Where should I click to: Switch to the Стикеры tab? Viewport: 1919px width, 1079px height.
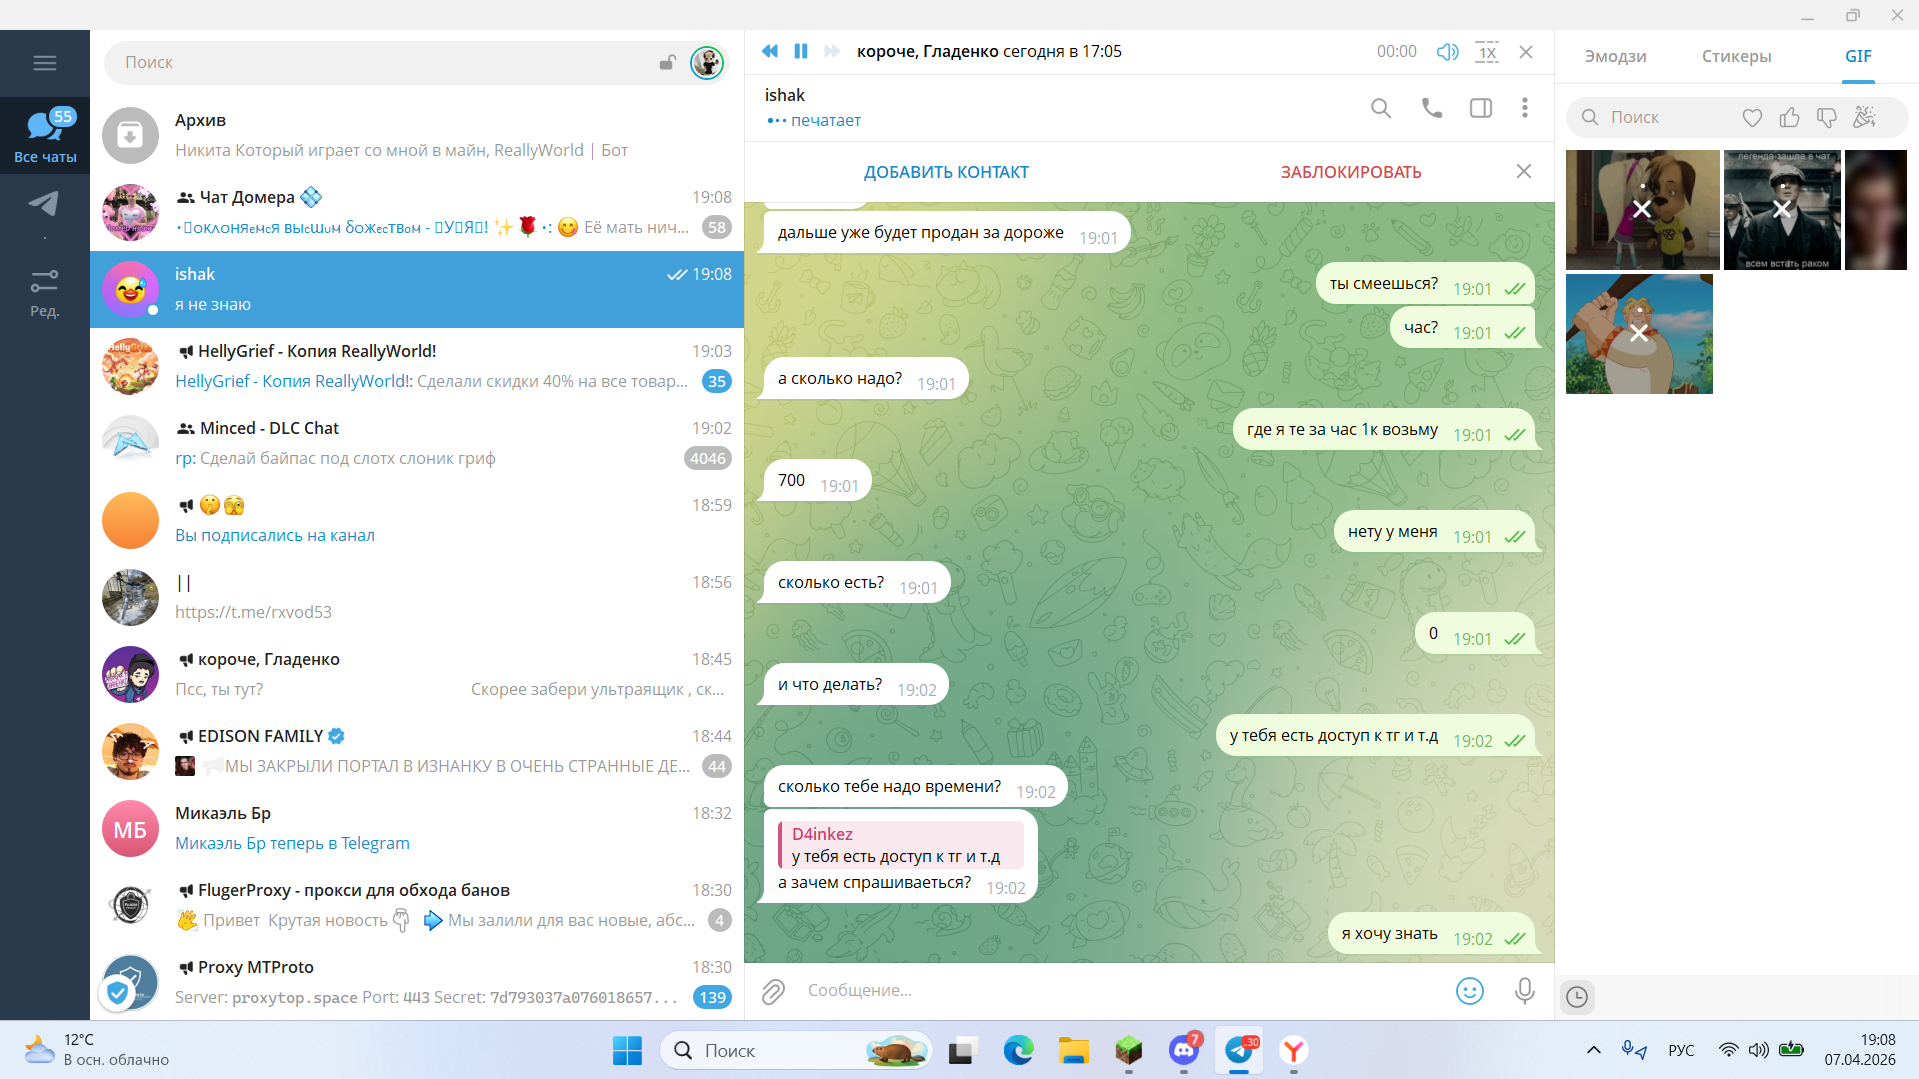coord(1737,56)
